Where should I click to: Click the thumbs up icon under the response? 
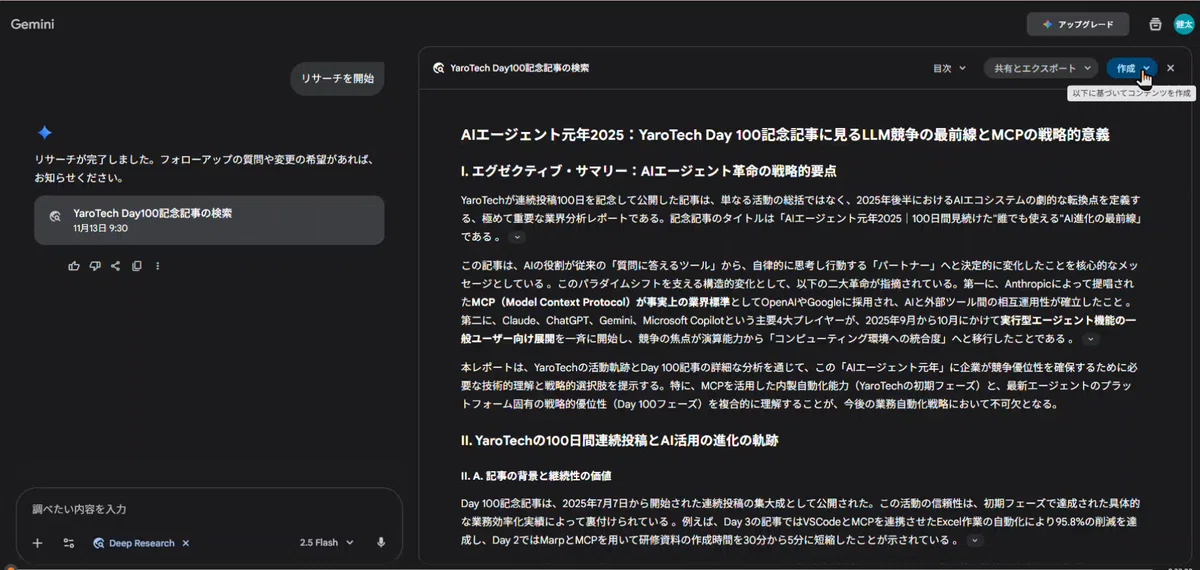pos(74,266)
